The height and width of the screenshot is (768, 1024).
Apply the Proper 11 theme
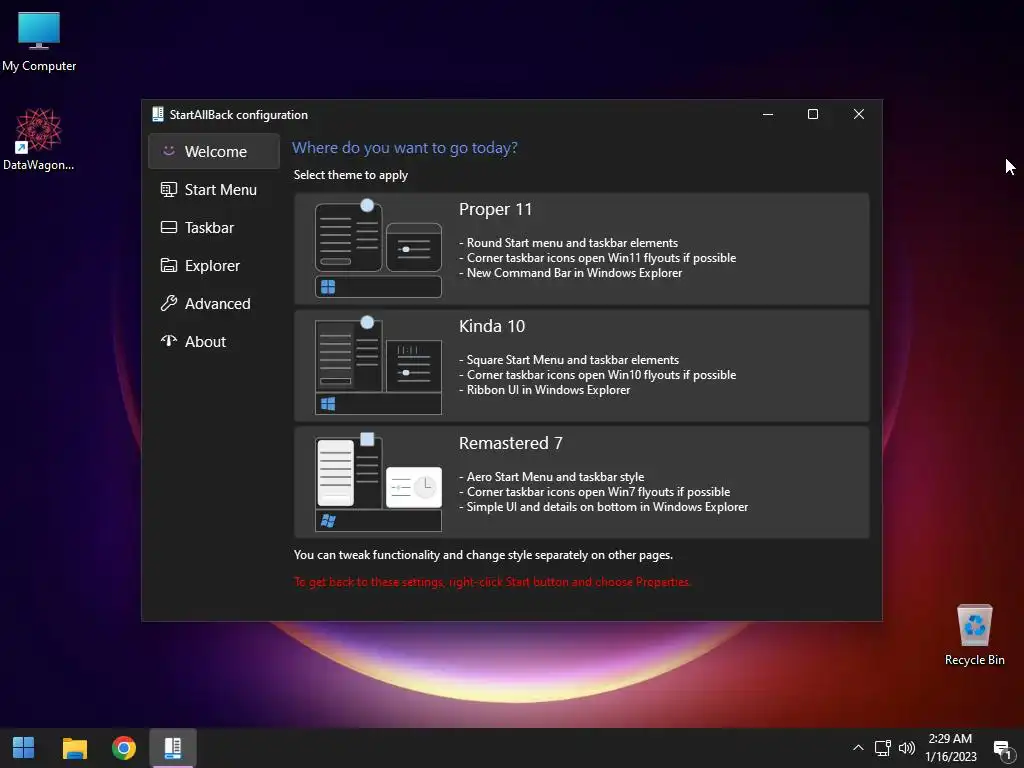tap(581, 249)
